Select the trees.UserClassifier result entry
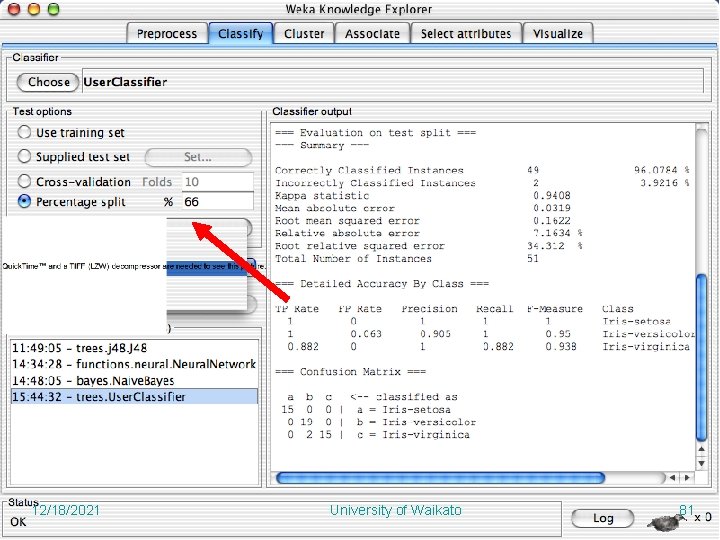 [x=134, y=397]
